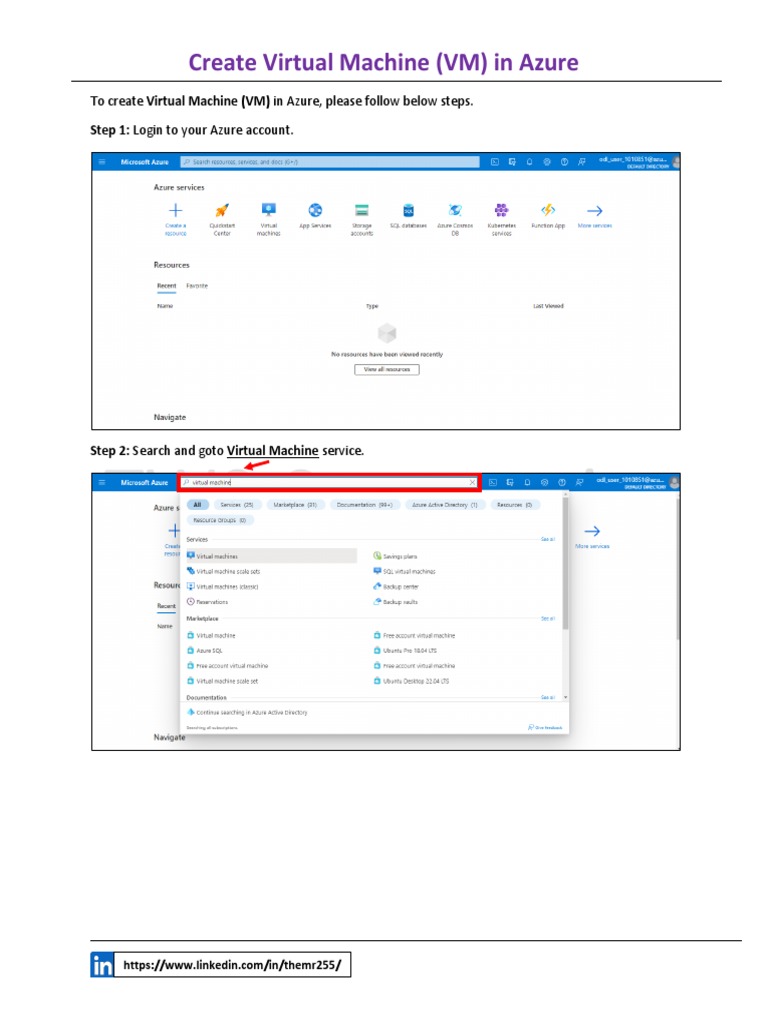
Task: Open Feedback icon in Step 2 header
Action: [x=579, y=483]
